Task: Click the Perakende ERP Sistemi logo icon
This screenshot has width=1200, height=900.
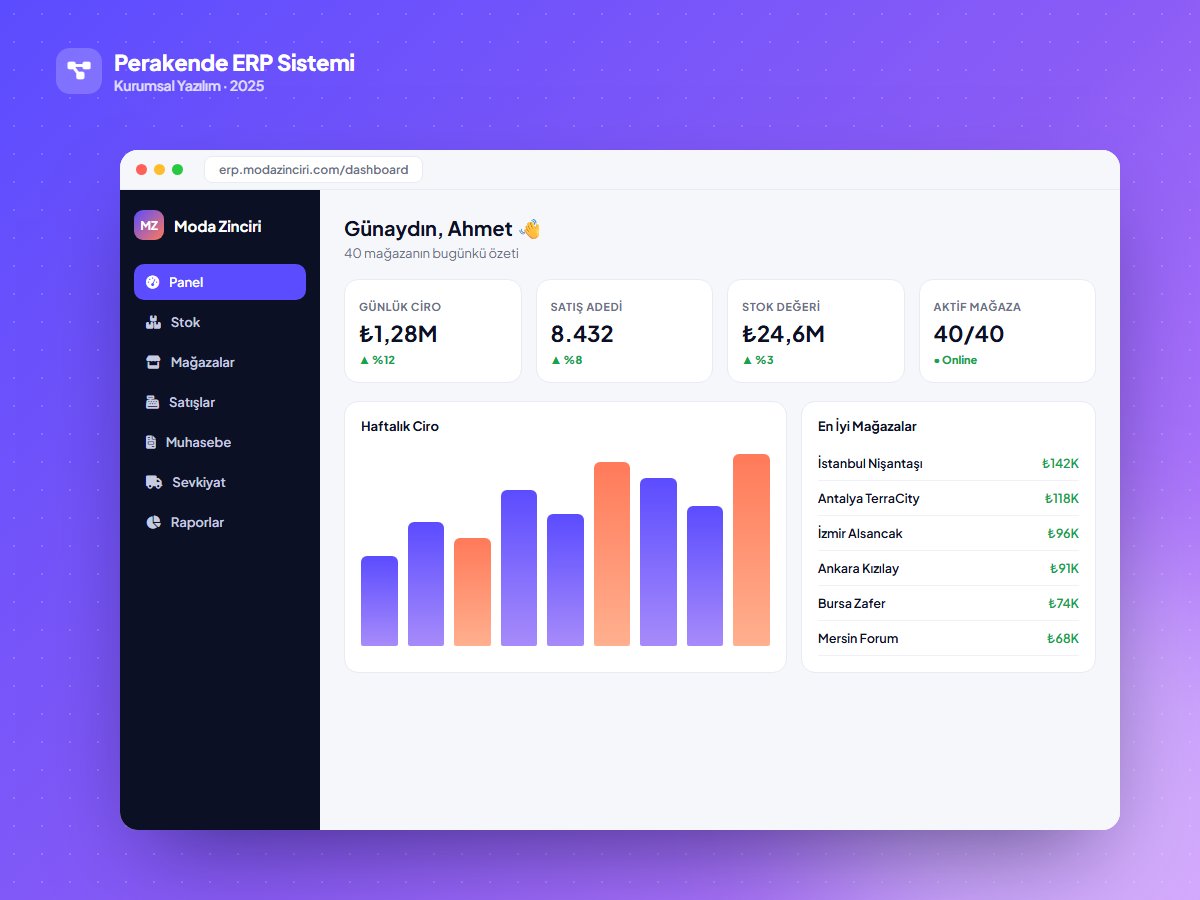Action: [x=79, y=71]
